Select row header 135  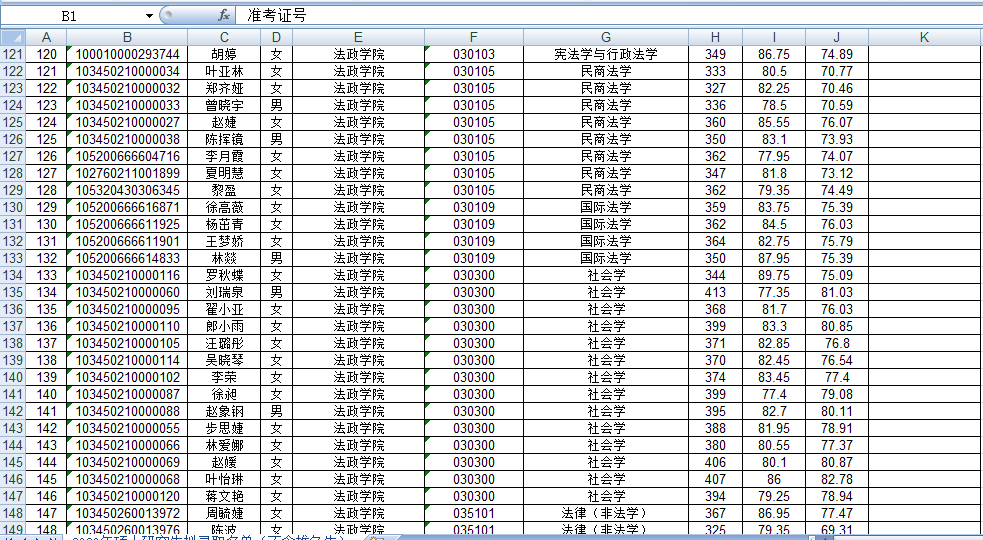(x=13, y=292)
